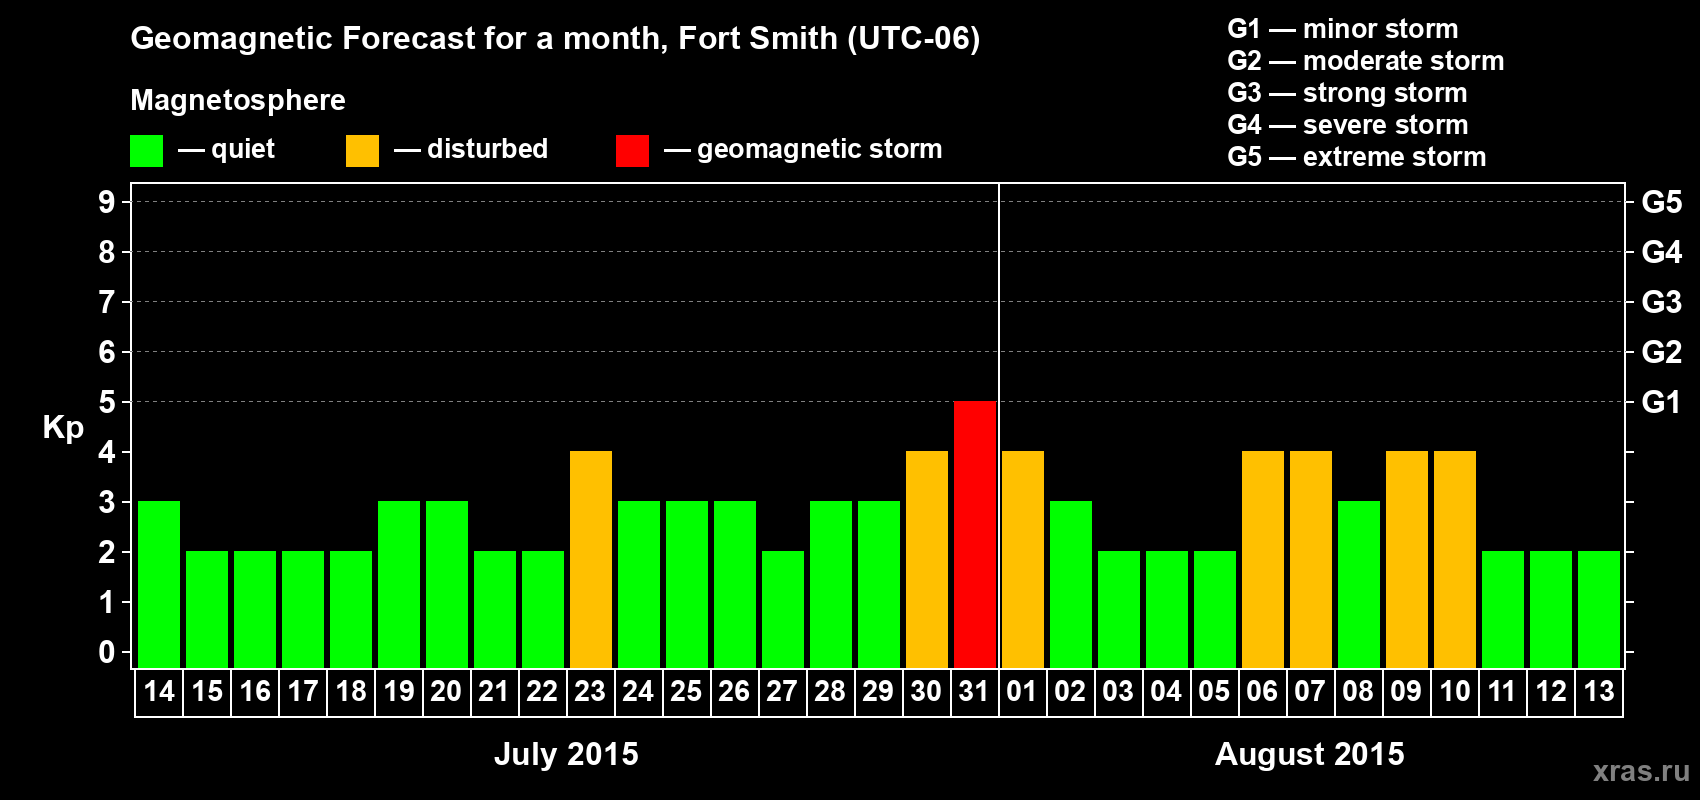The width and height of the screenshot is (1700, 800).
Task: Click the Kp axis label
Action: [x=63, y=428]
